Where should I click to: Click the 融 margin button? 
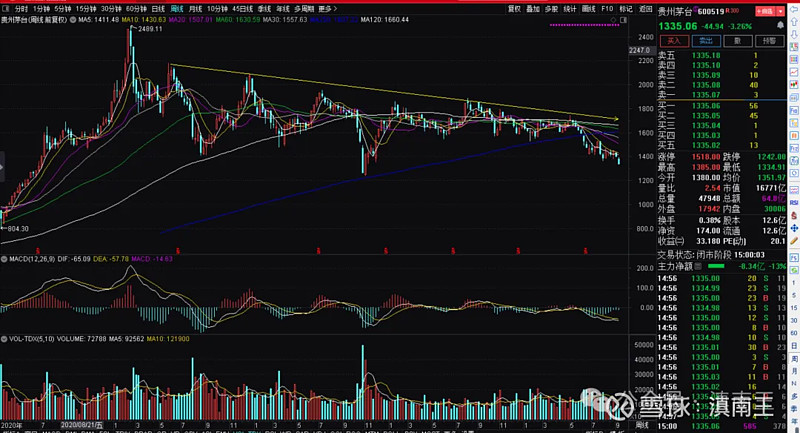(737, 41)
